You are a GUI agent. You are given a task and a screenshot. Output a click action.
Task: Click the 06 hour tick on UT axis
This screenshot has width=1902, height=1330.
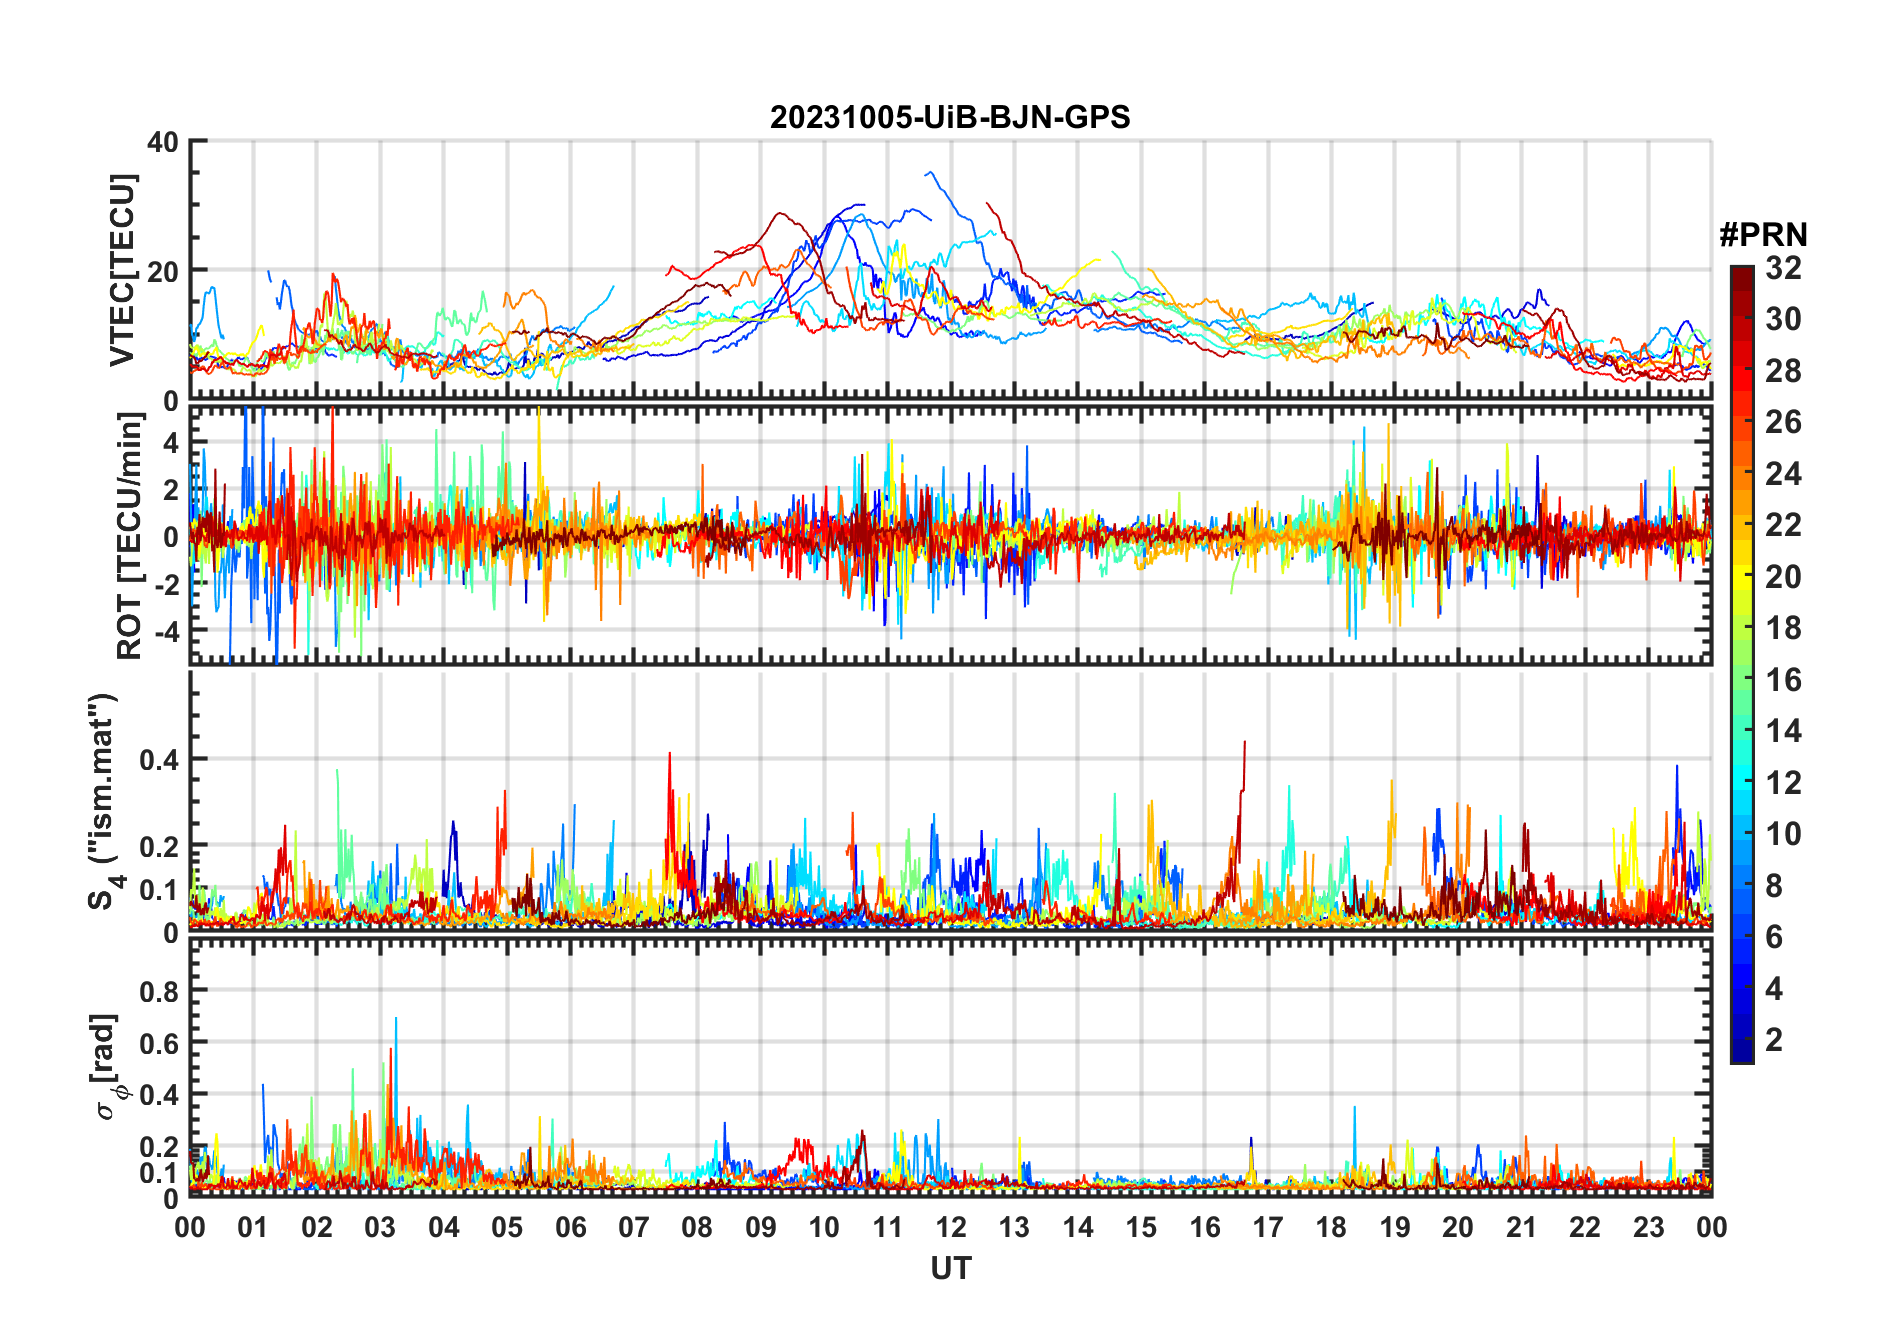(570, 1227)
